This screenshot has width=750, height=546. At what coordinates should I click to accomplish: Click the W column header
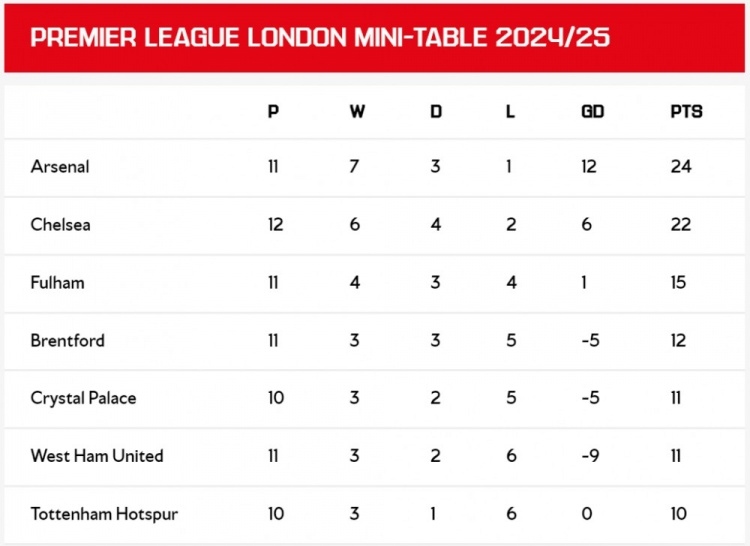tap(357, 112)
